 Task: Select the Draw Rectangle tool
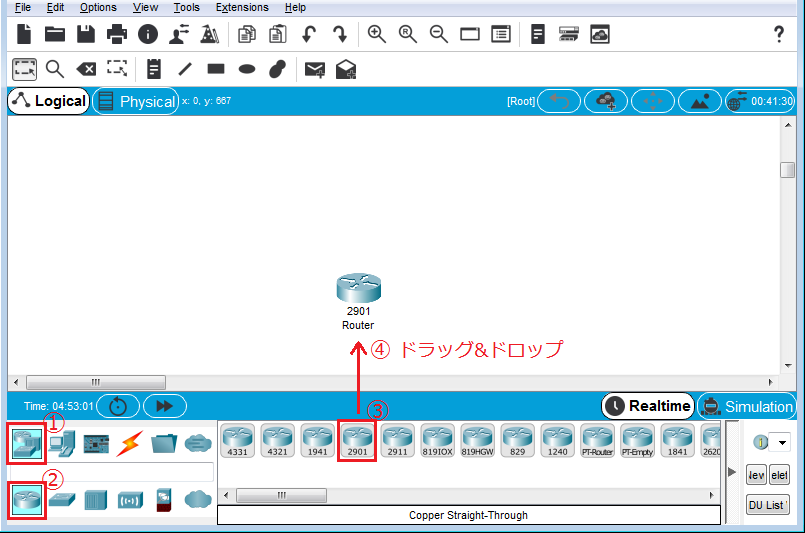[x=216, y=69]
